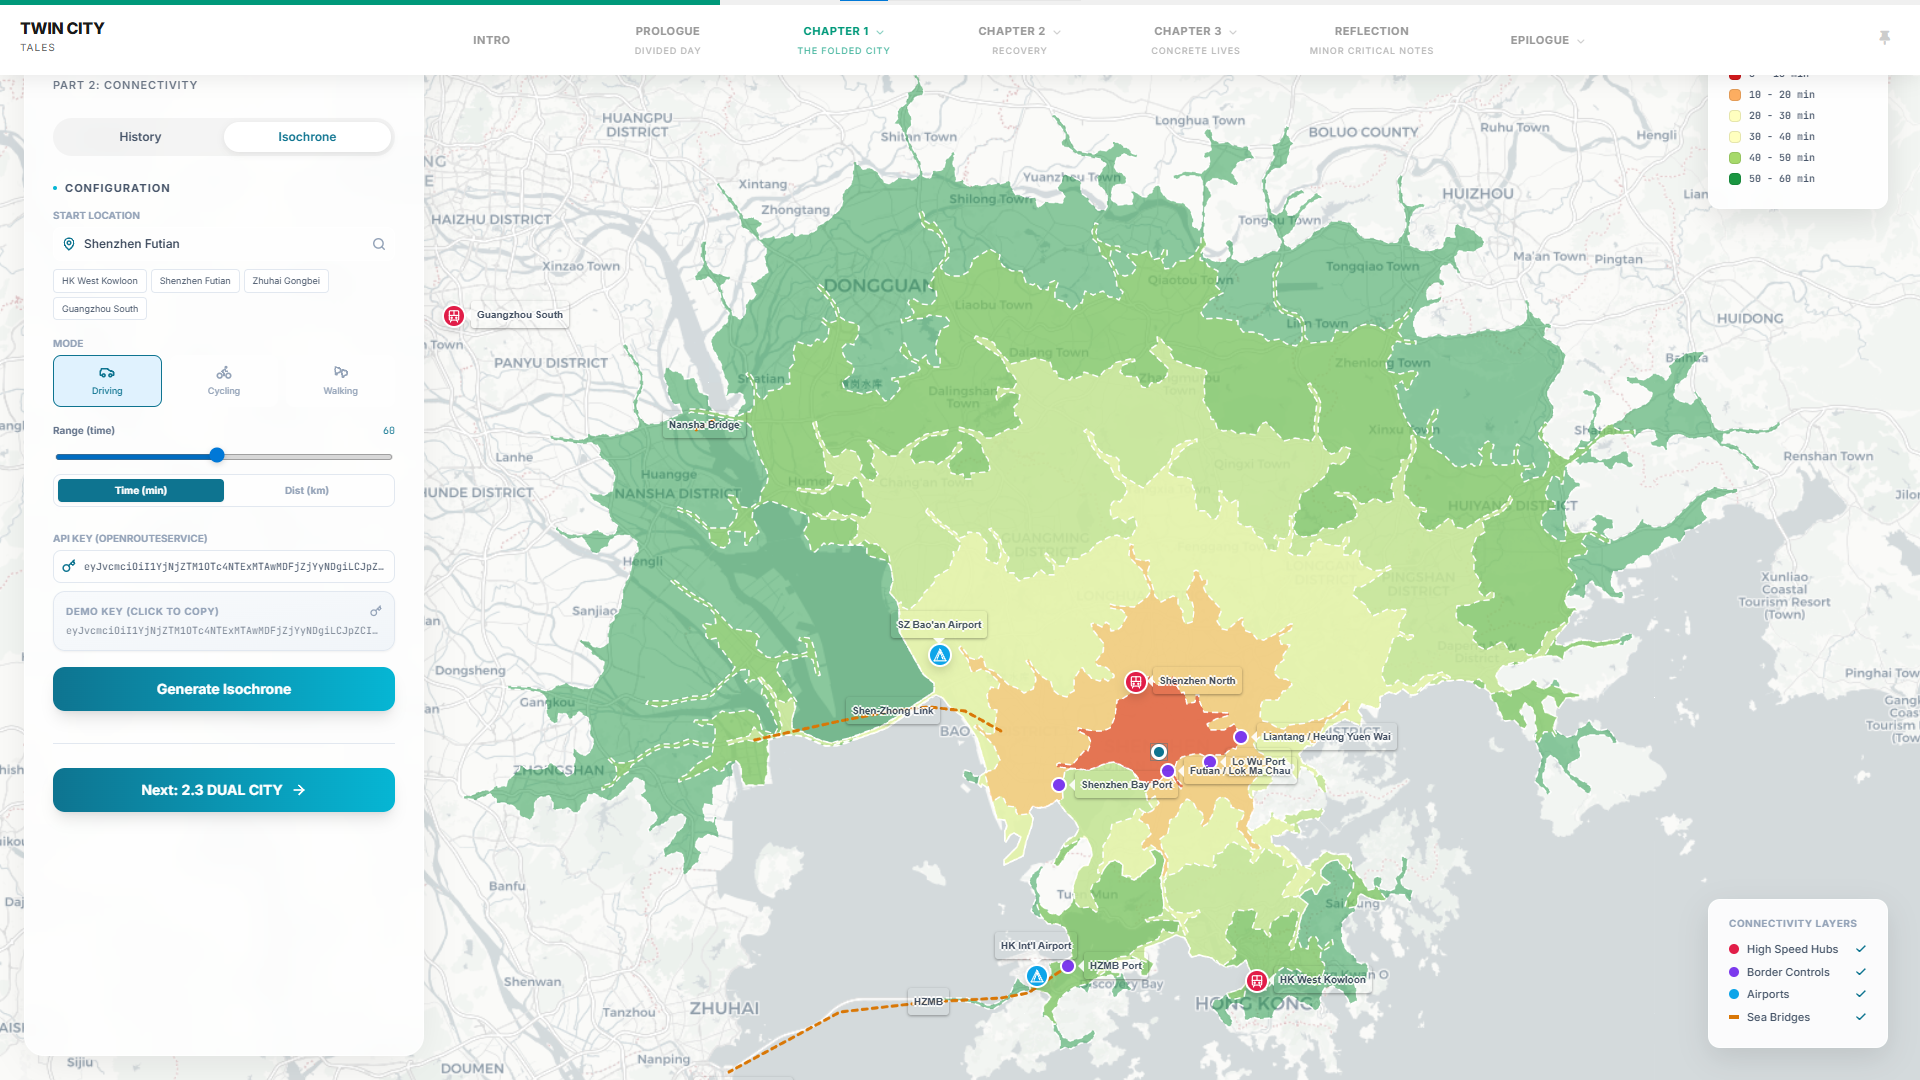Click the range value "60"
Viewport: 1920px width, 1080px height.
[389, 431]
